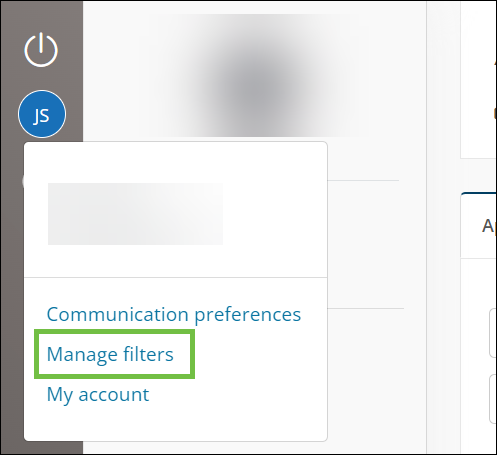Select Manage filters in the user menu
The height and width of the screenshot is (455, 497).
tap(110, 354)
